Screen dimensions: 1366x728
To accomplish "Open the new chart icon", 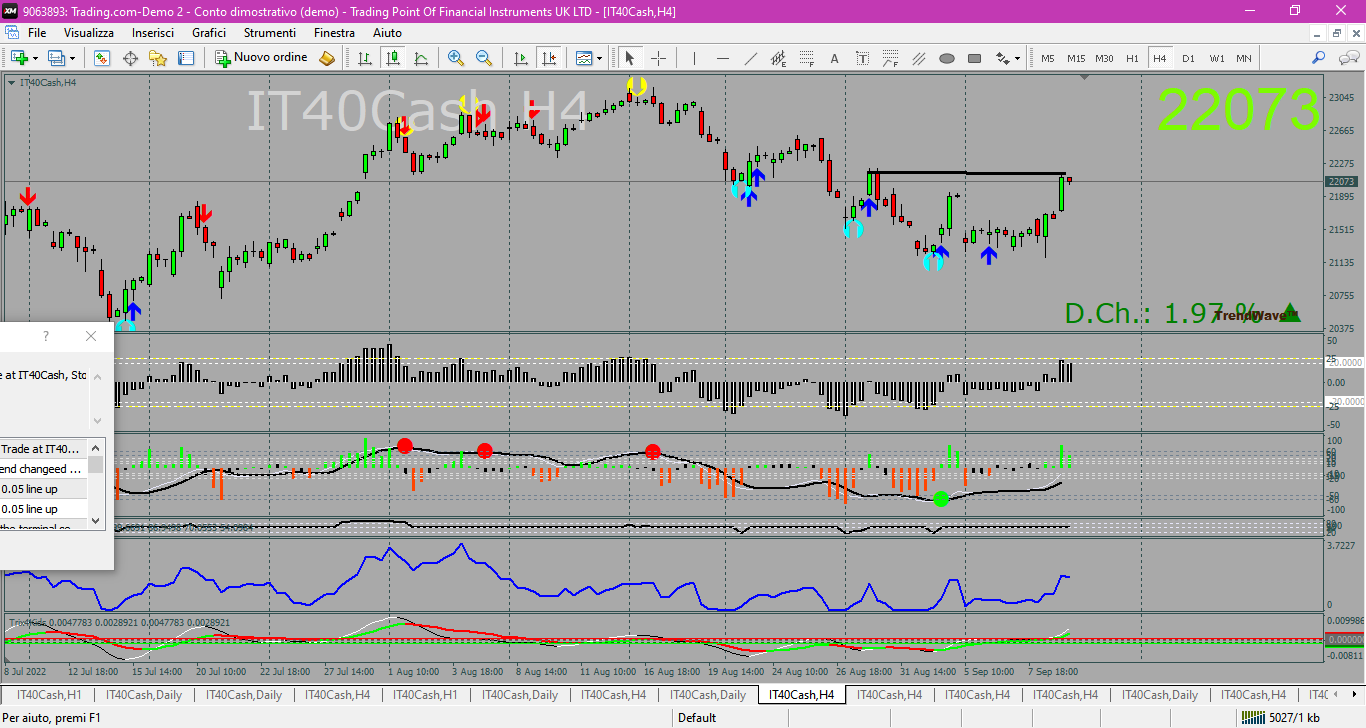I will tap(18, 58).
